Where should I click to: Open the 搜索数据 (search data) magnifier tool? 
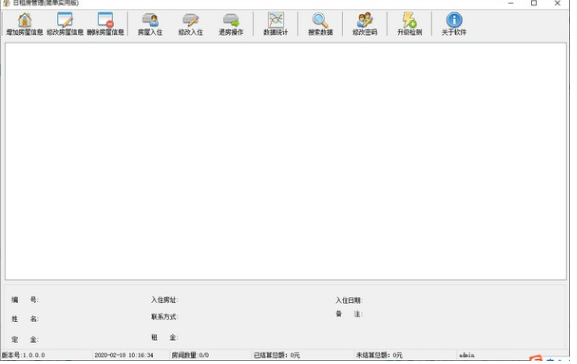[320, 24]
